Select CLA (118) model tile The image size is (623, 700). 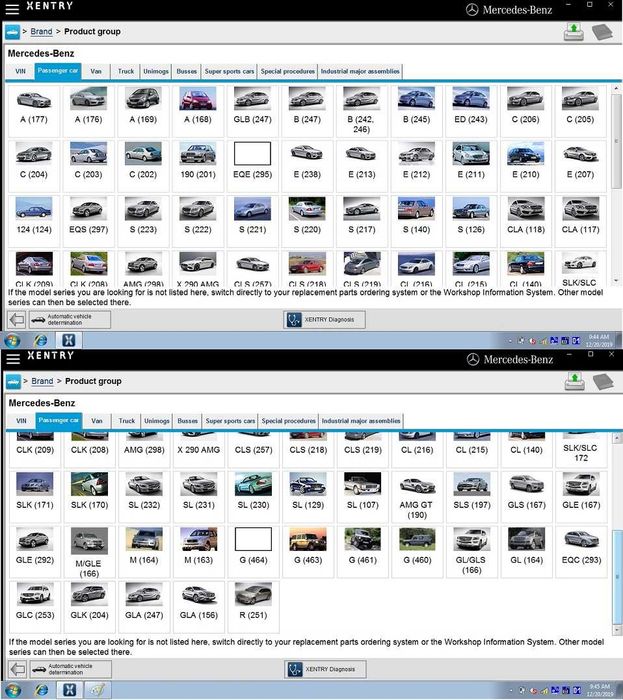(x=526, y=221)
